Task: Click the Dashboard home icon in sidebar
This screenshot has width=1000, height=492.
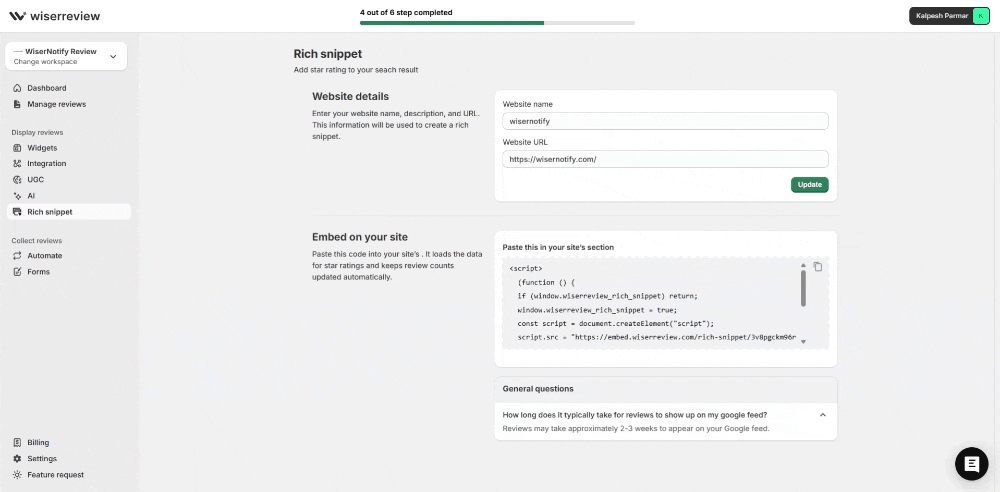Action: click(x=17, y=88)
